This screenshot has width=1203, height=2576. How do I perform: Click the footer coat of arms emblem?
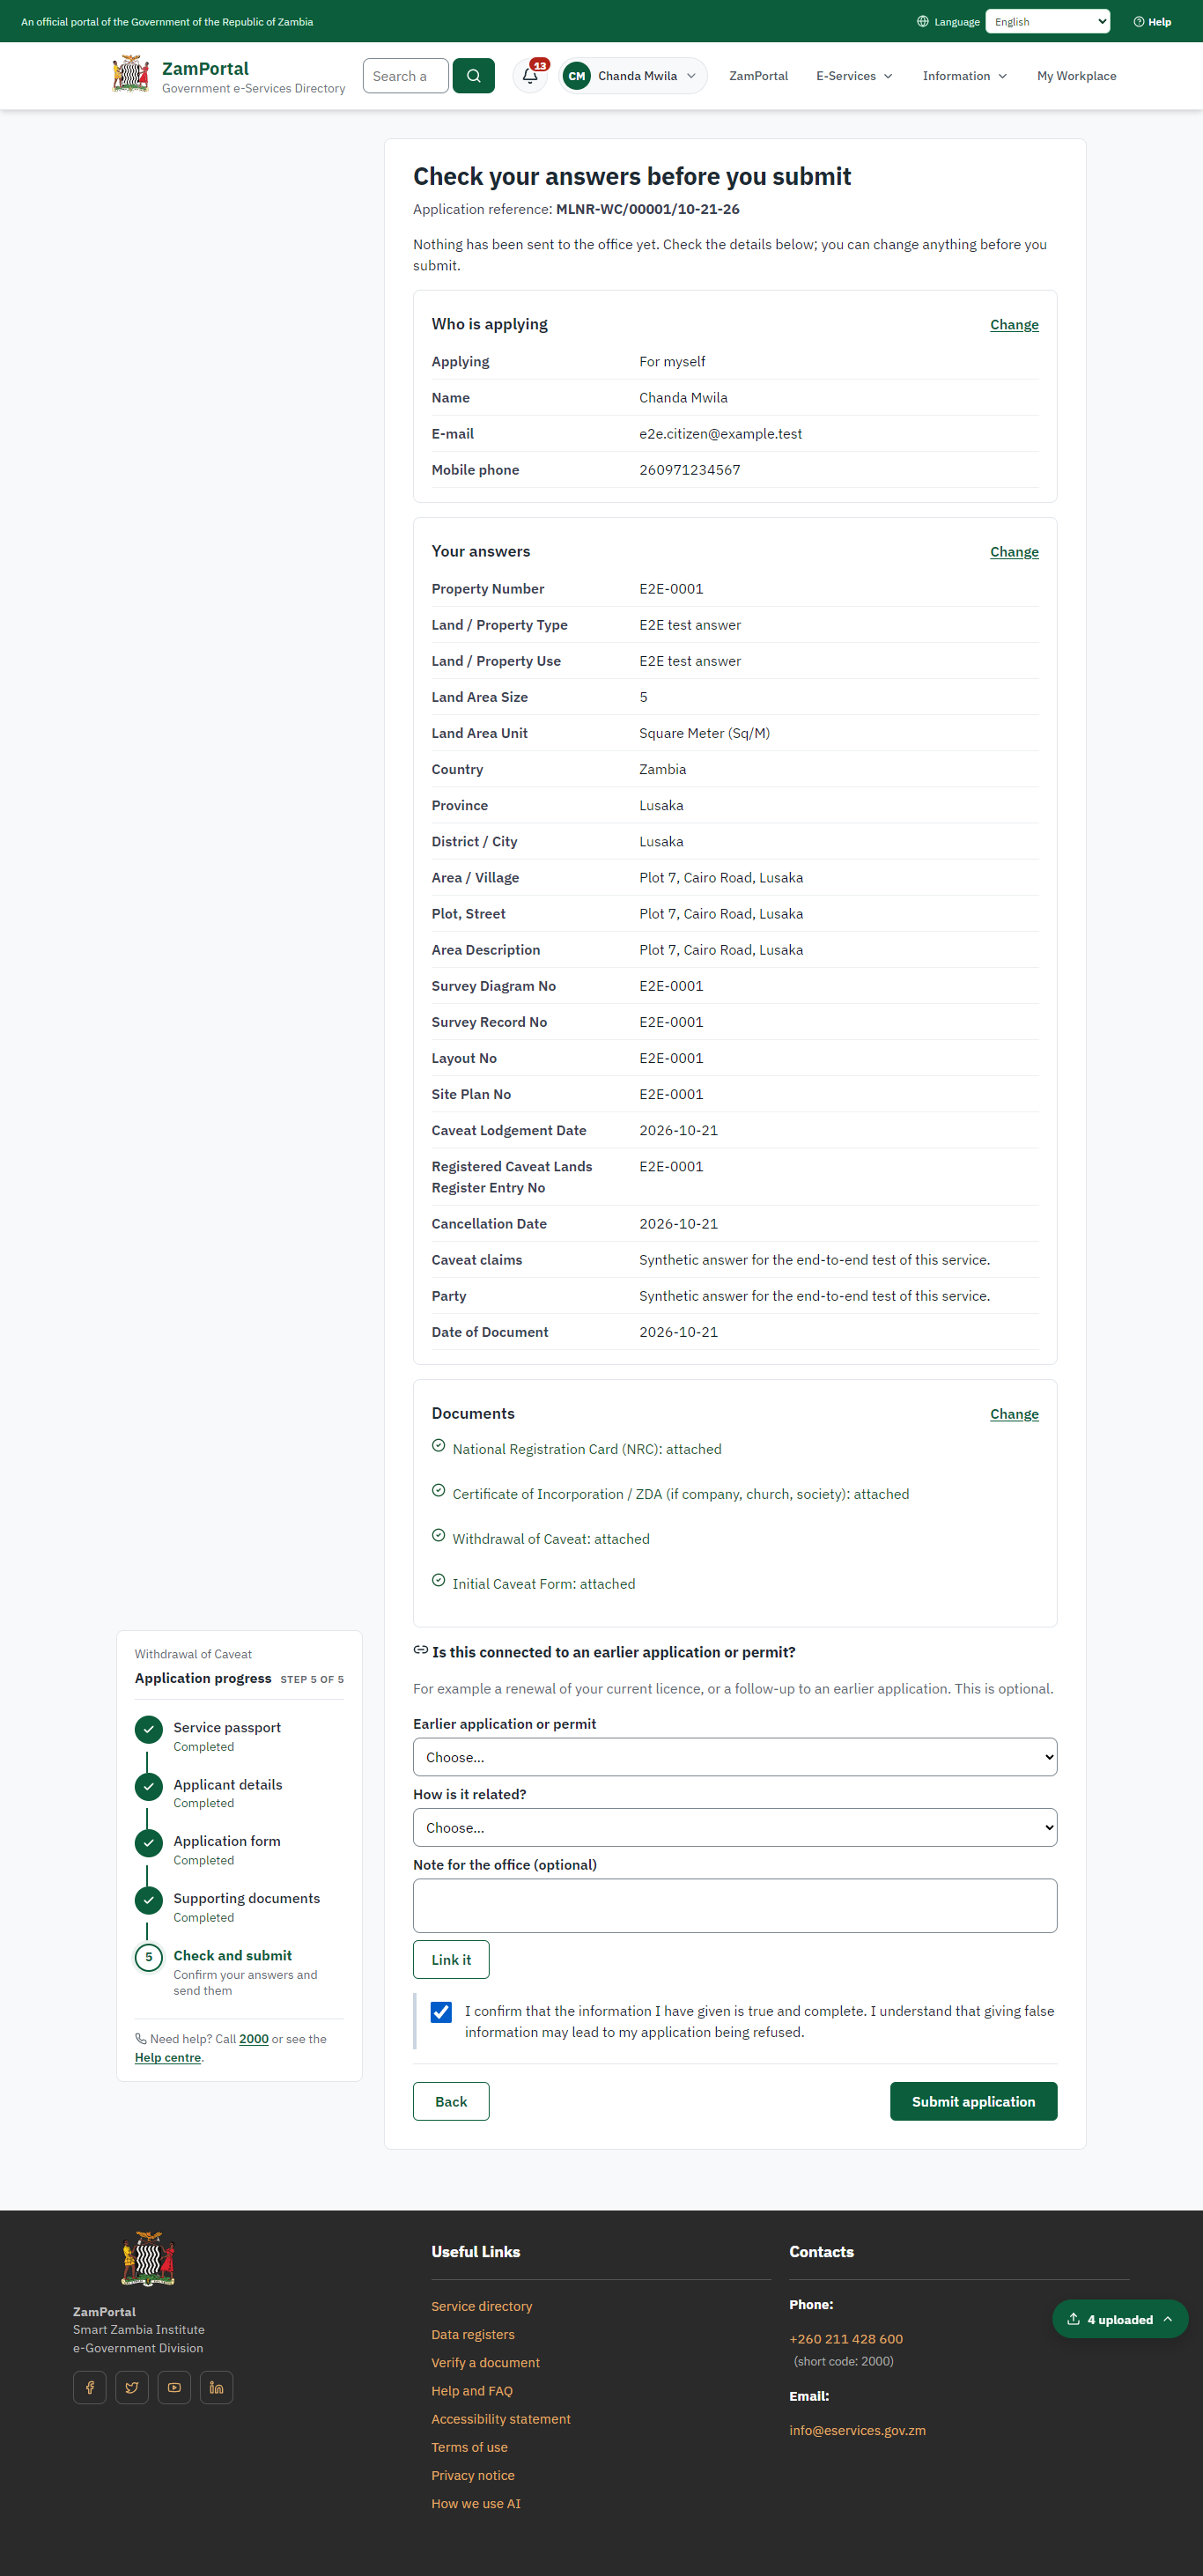pyautogui.click(x=148, y=2258)
